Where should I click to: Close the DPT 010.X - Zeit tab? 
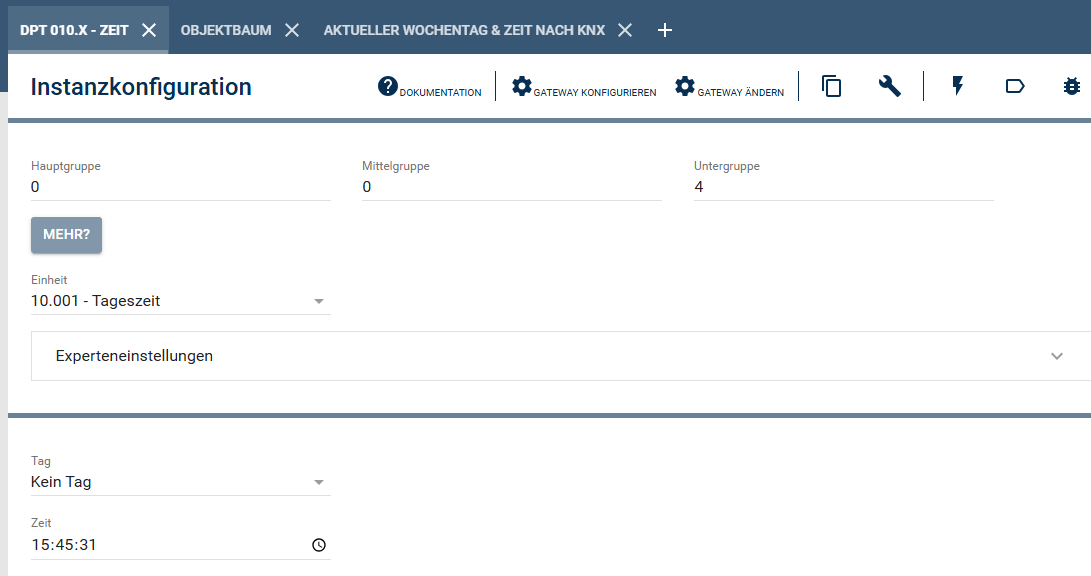[x=149, y=30]
